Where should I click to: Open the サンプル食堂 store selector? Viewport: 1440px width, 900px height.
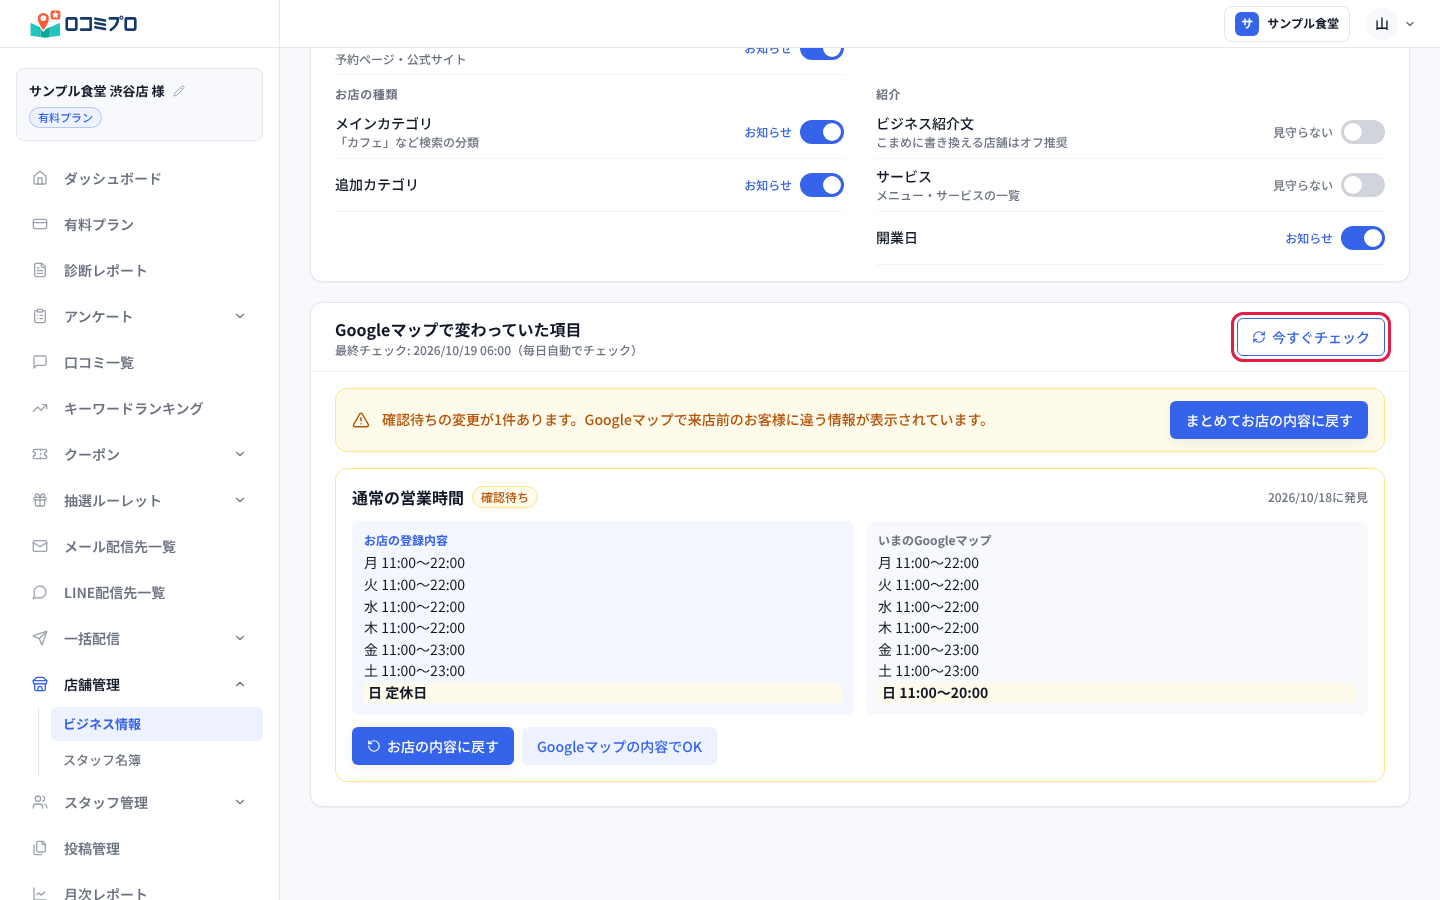click(x=1287, y=24)
